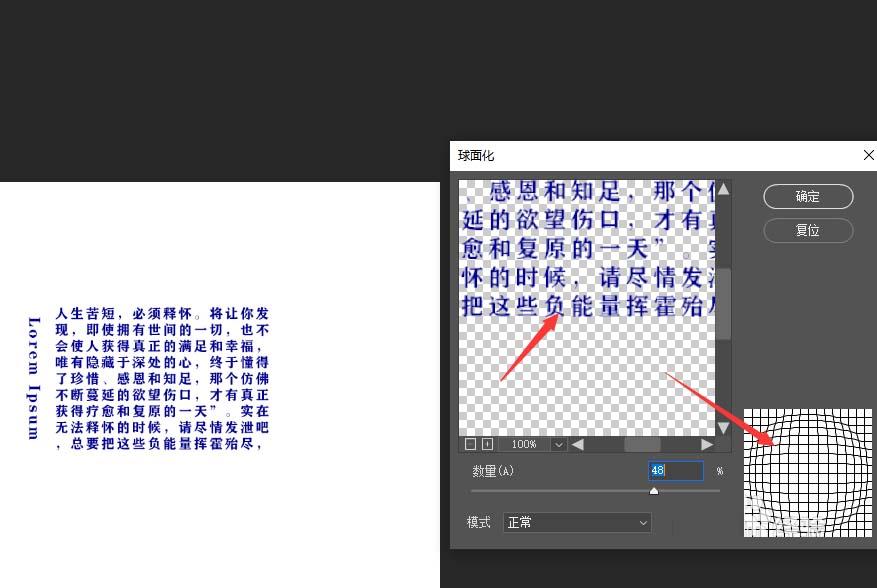This screenshot has height=588, width=877.
Task: Zoom in the Spherize preview with plus icon
Action: pyautogui.click(x=488, y=444)
